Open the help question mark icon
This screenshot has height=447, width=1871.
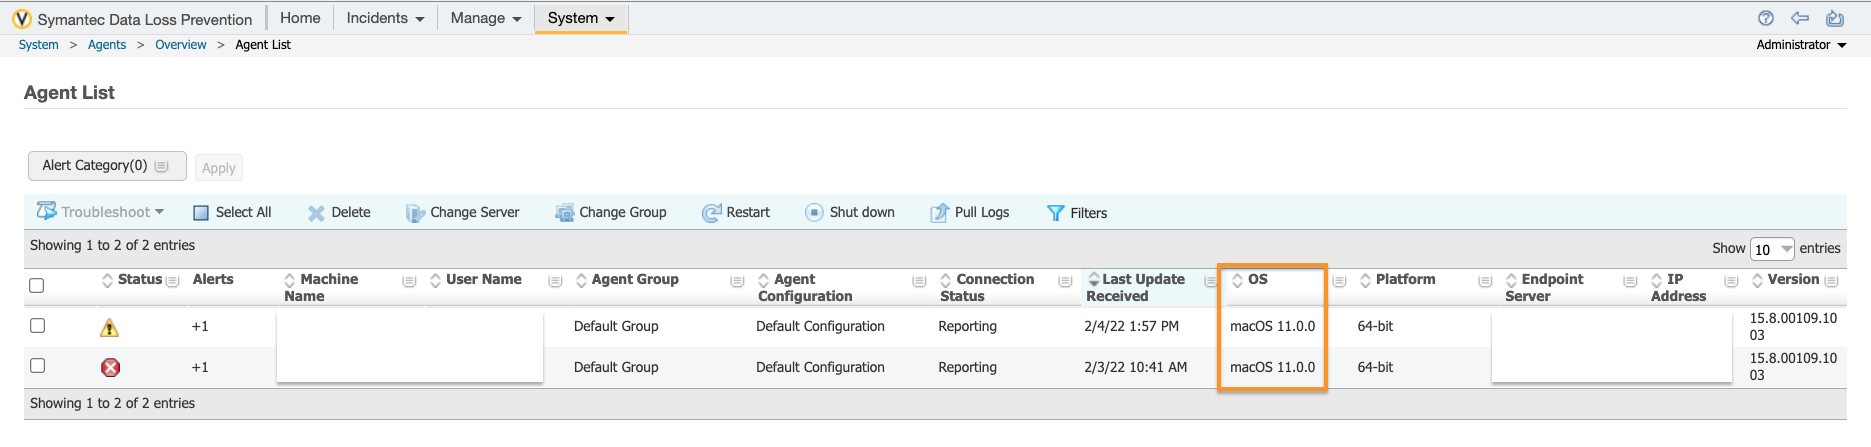point(1766,18)
